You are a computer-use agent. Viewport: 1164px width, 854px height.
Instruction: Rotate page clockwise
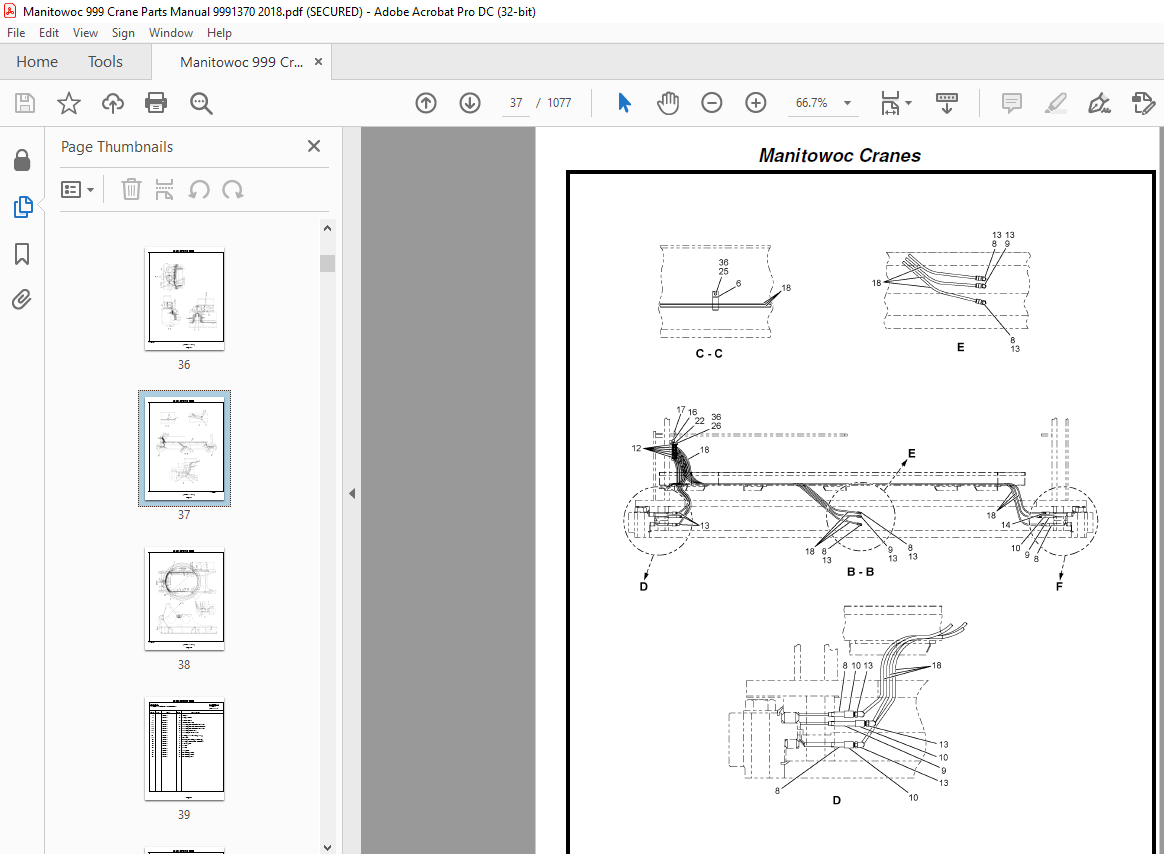click(x=232, y=189)
